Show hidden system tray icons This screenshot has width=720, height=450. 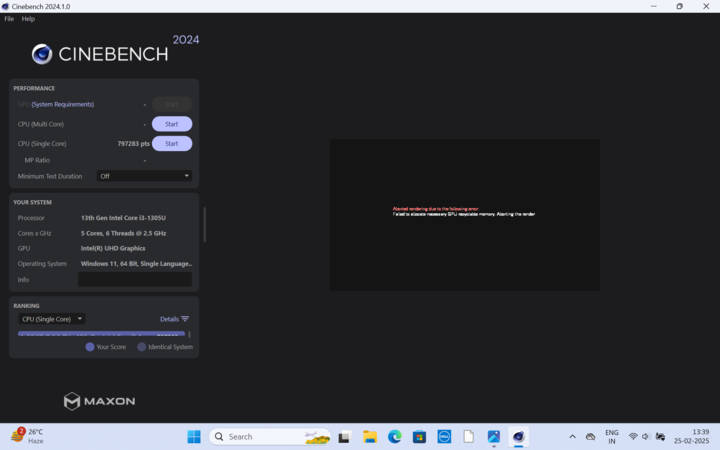coord(572,437)
